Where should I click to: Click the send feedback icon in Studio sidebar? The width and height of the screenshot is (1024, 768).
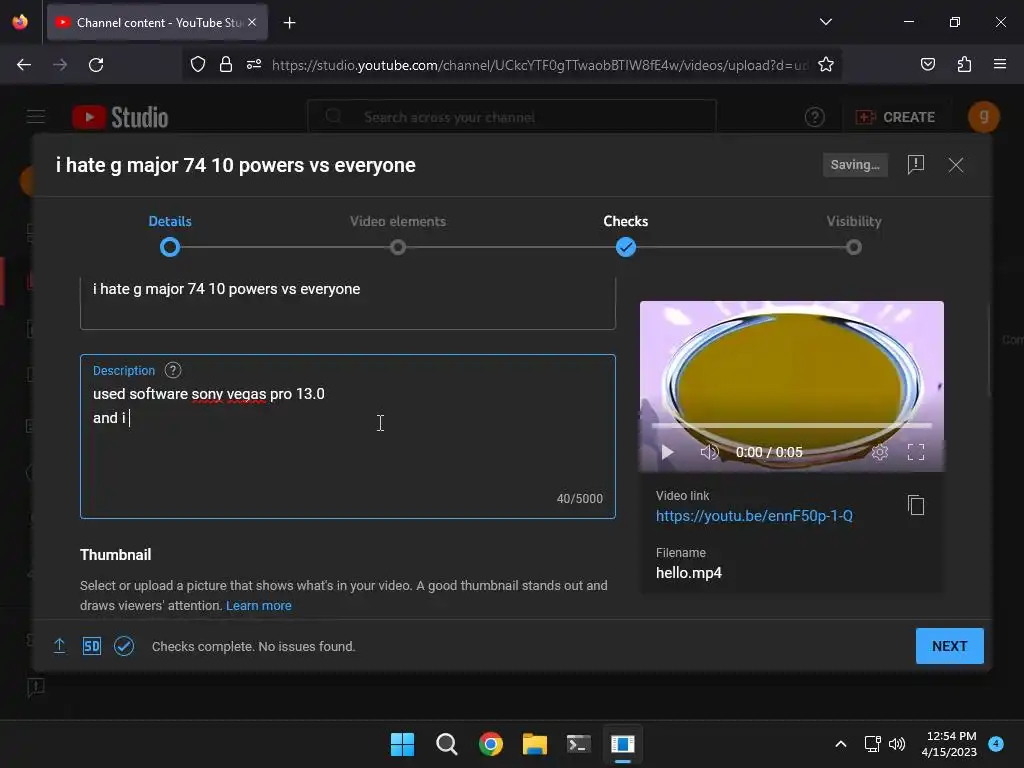coord(36,687)
